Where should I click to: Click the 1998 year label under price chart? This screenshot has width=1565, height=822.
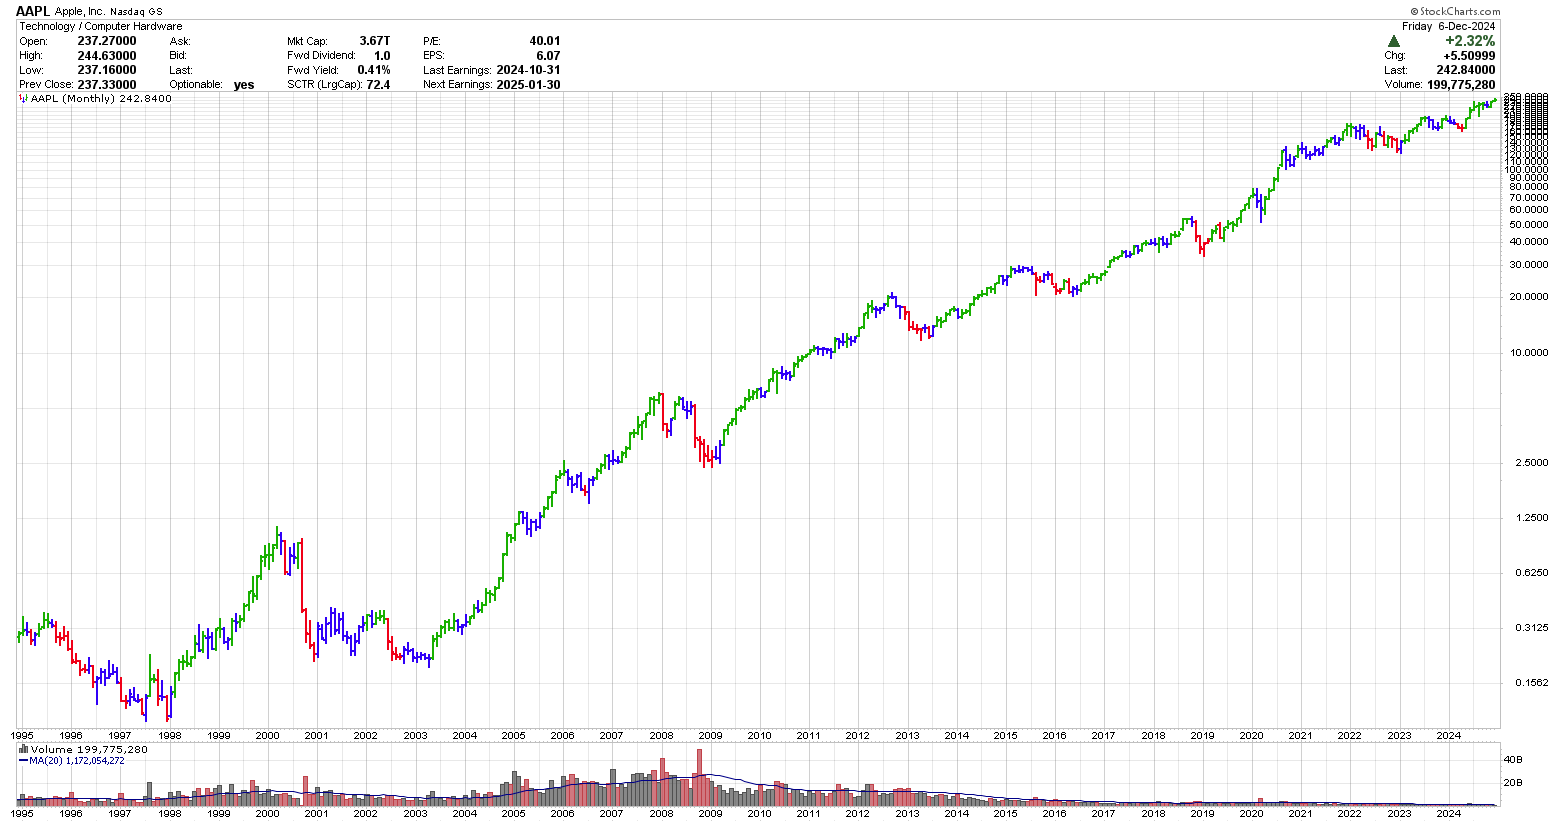point(169,735)
